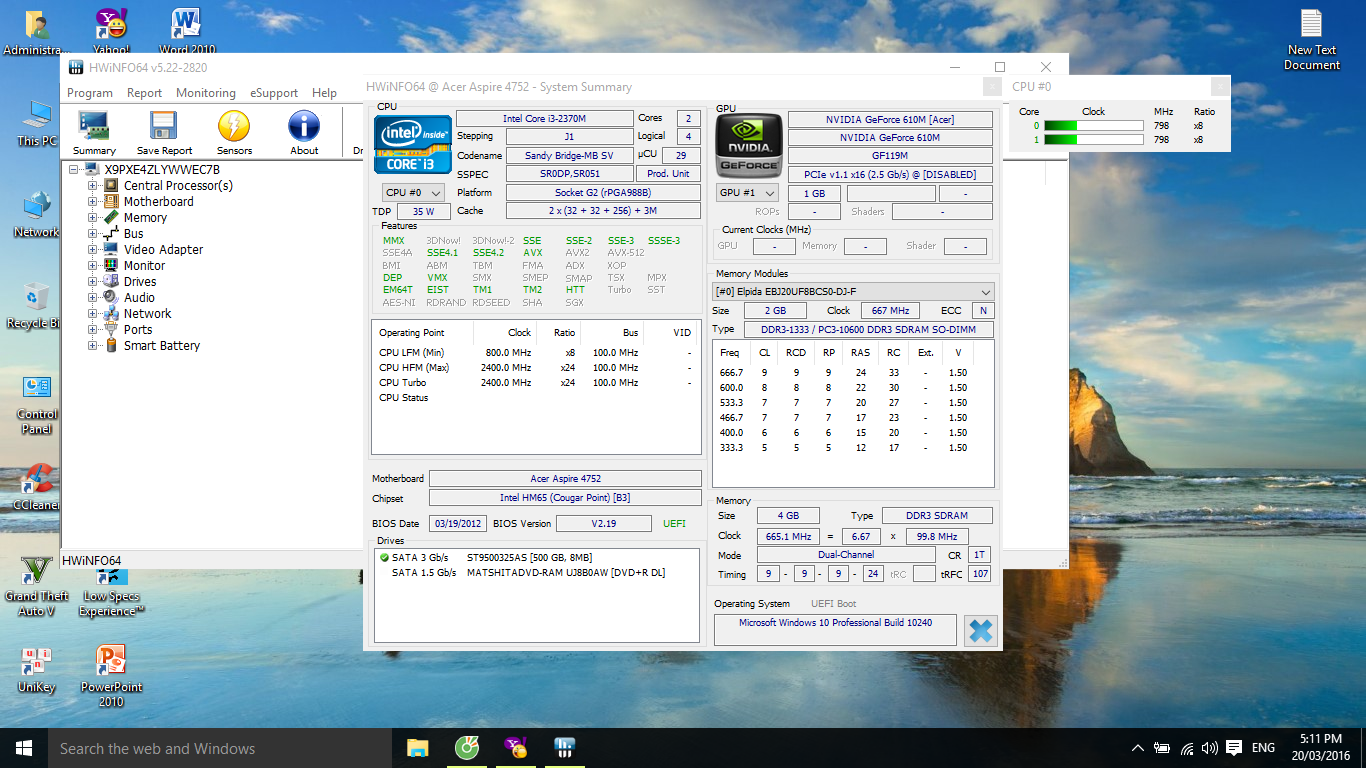Open the GPU #1 selector dropdown

click(747, 193)
